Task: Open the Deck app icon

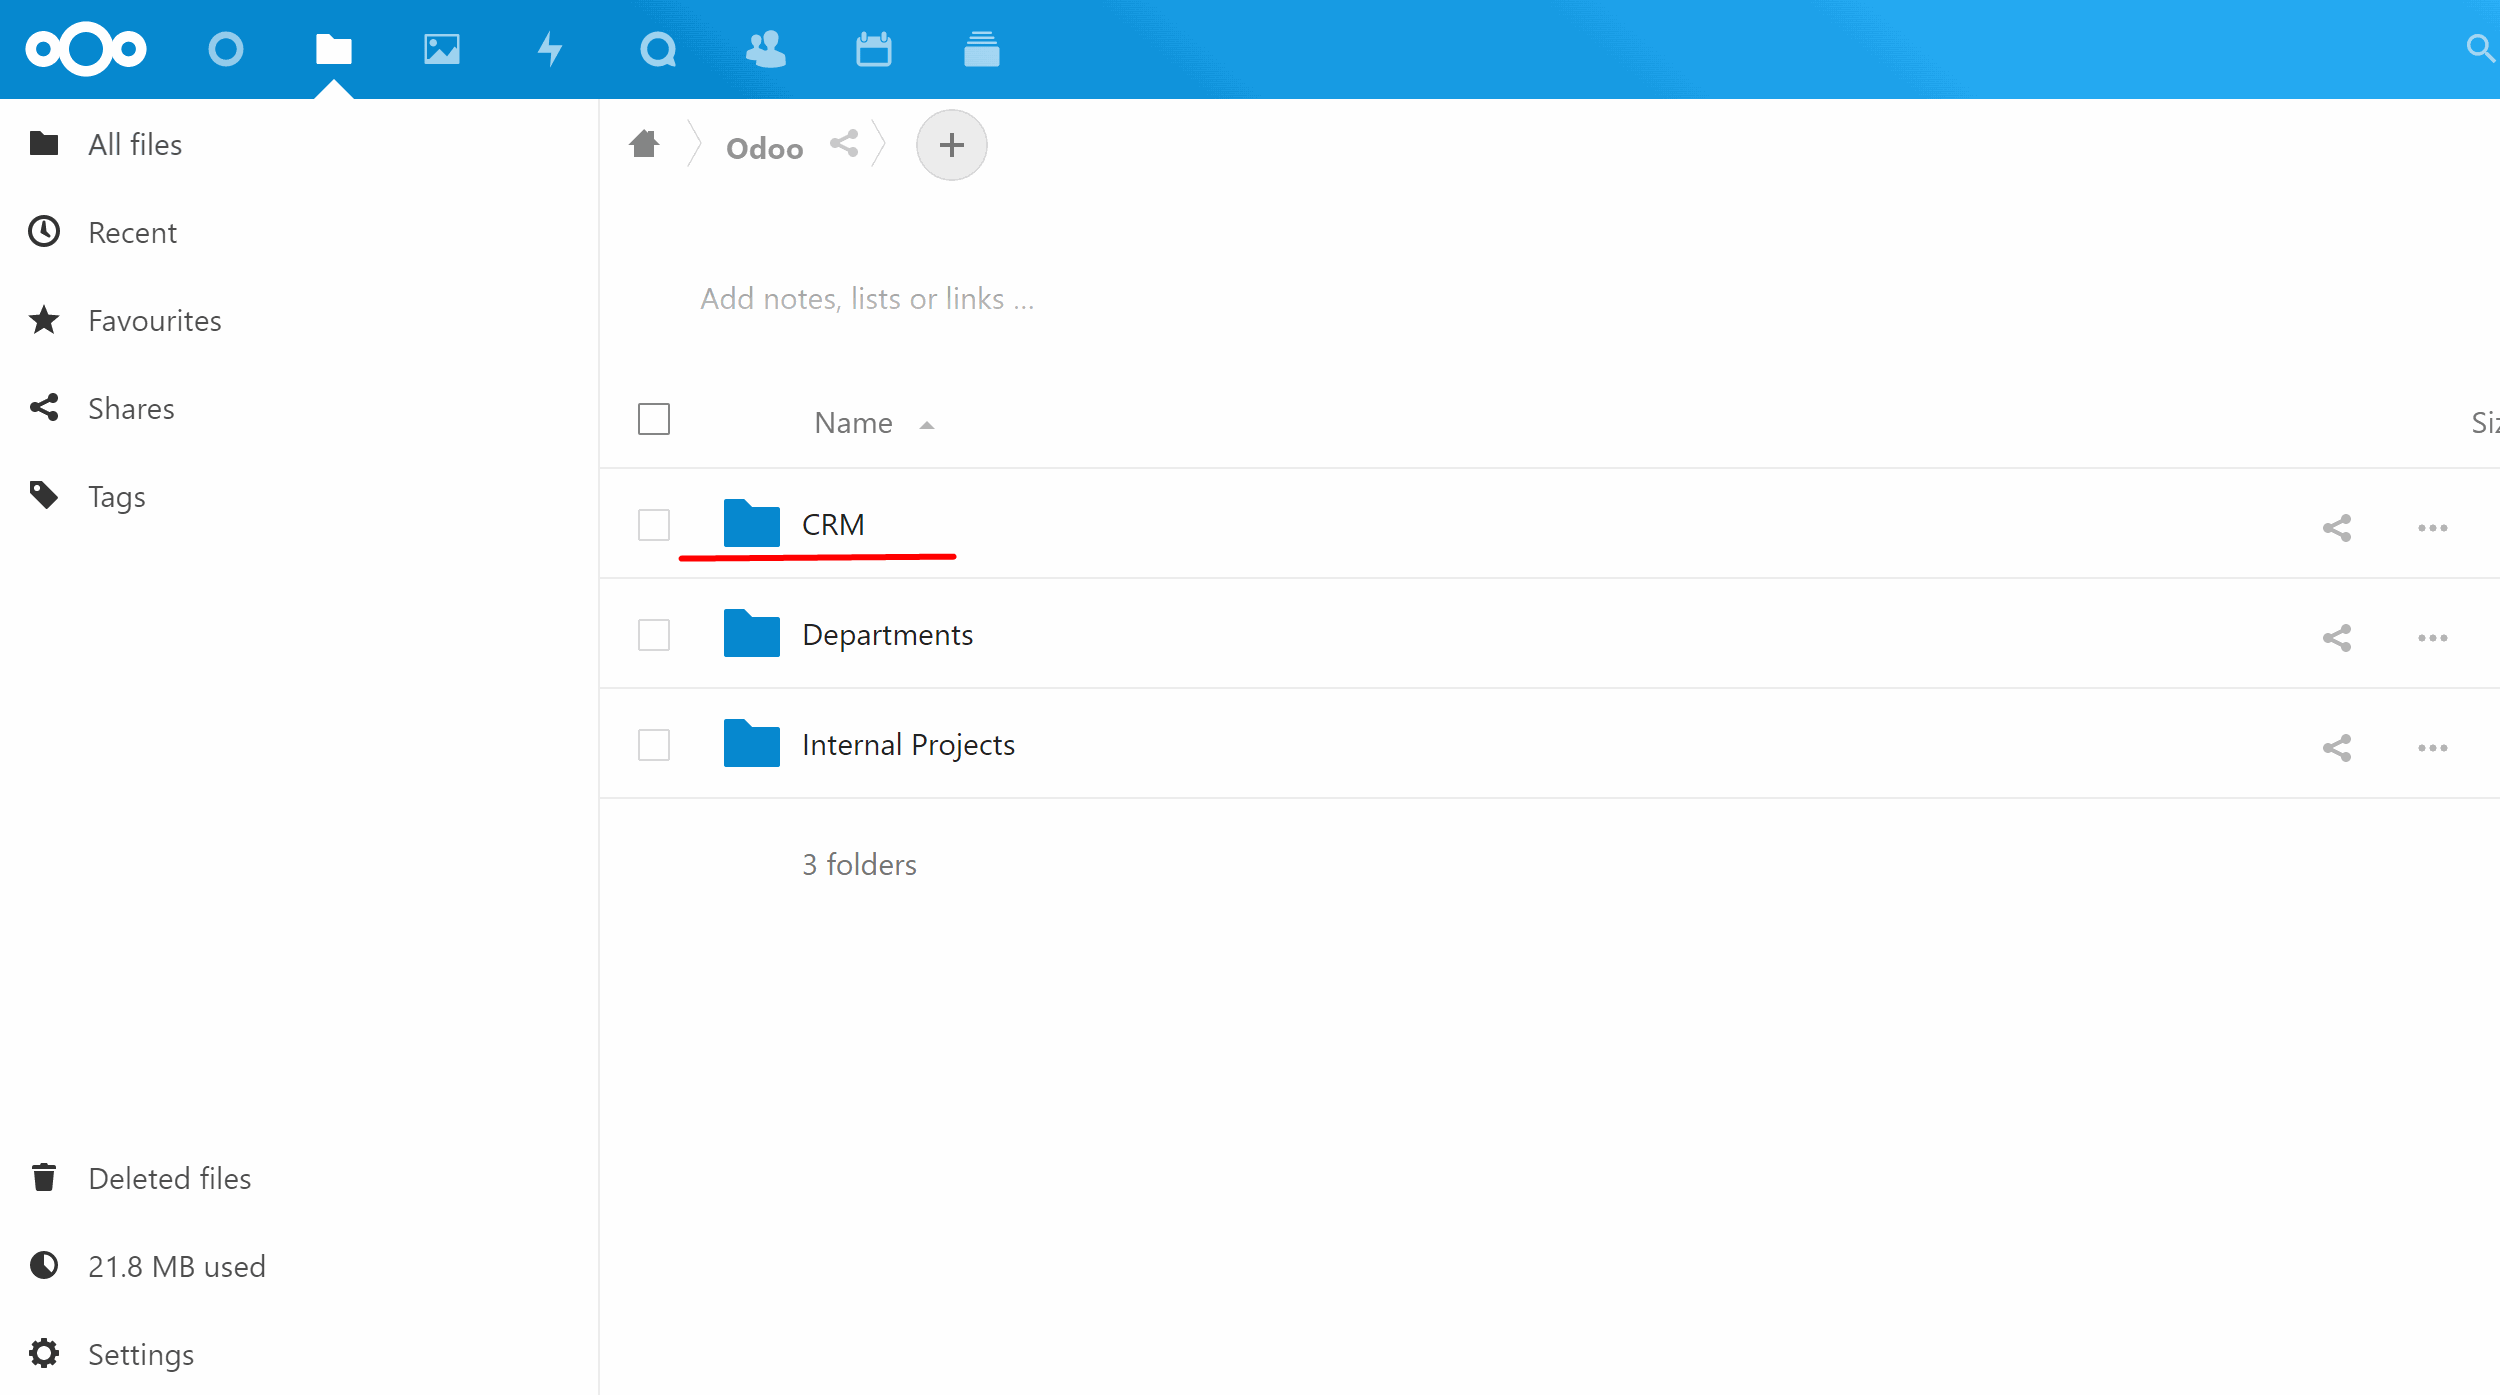Action: 982,49
